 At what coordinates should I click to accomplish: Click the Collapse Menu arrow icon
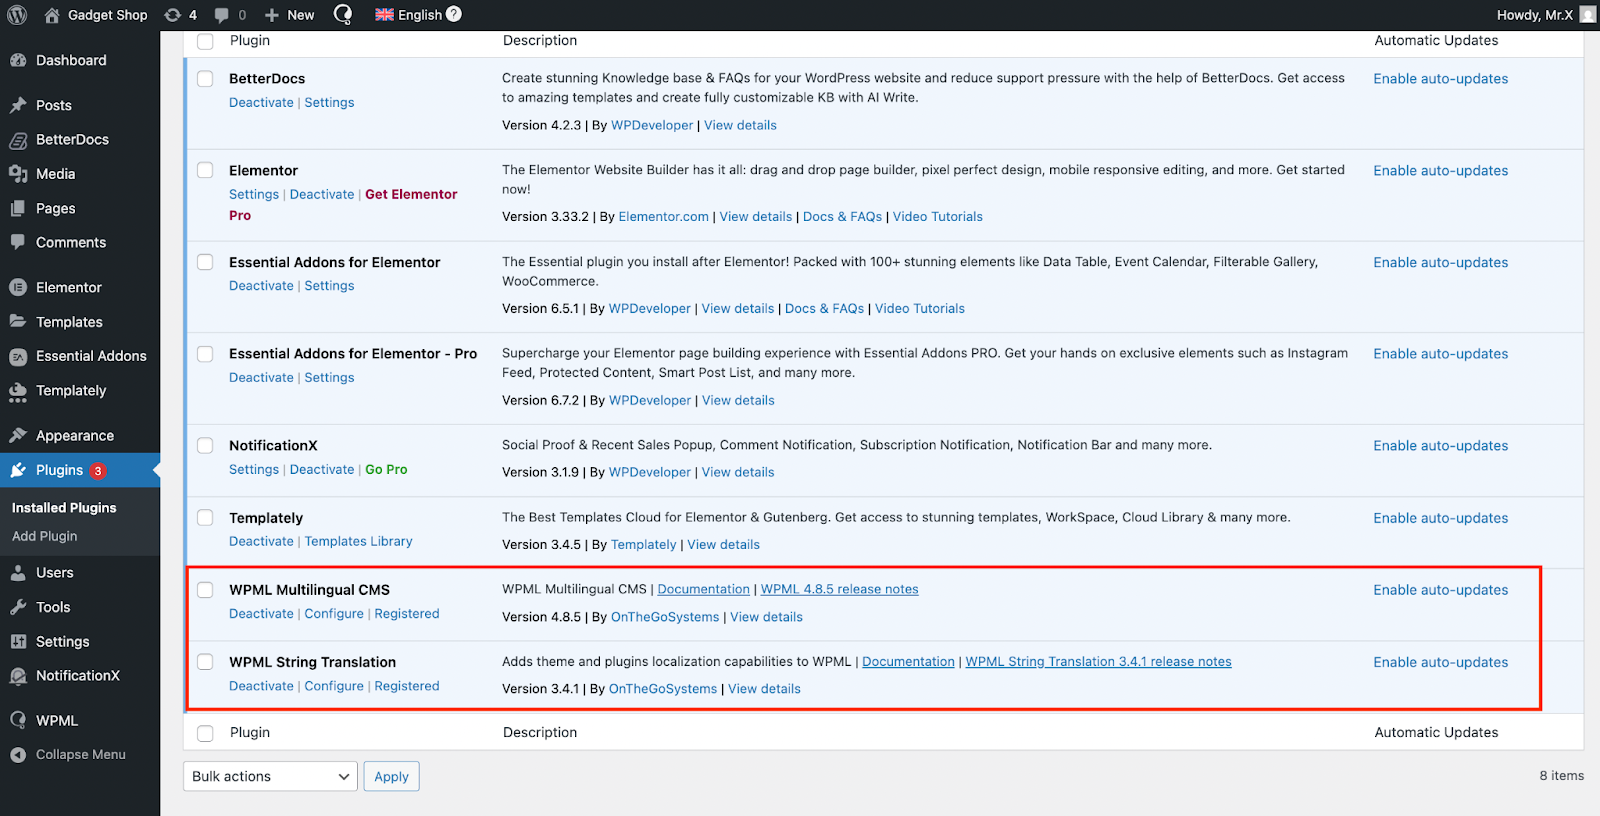click(18, 755)
